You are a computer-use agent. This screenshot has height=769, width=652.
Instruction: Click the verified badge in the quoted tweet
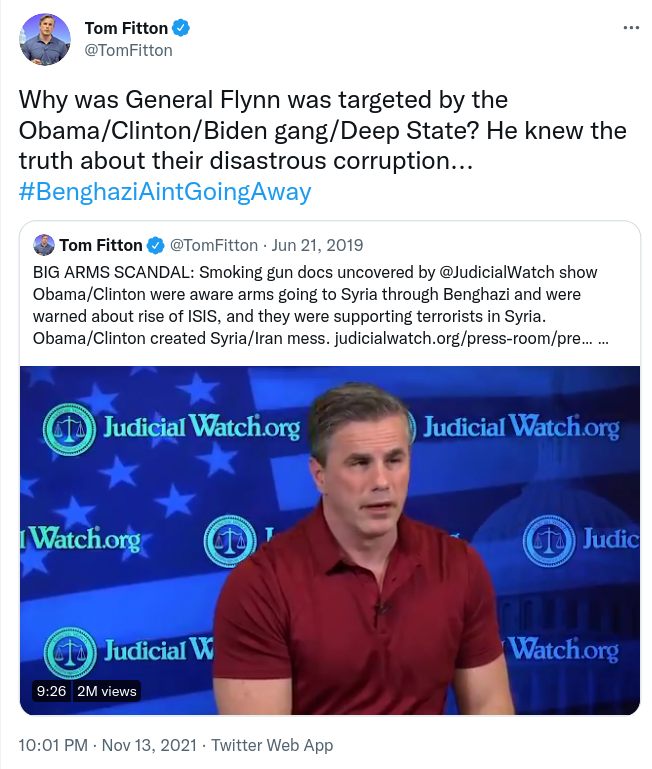tap(156, 245)
